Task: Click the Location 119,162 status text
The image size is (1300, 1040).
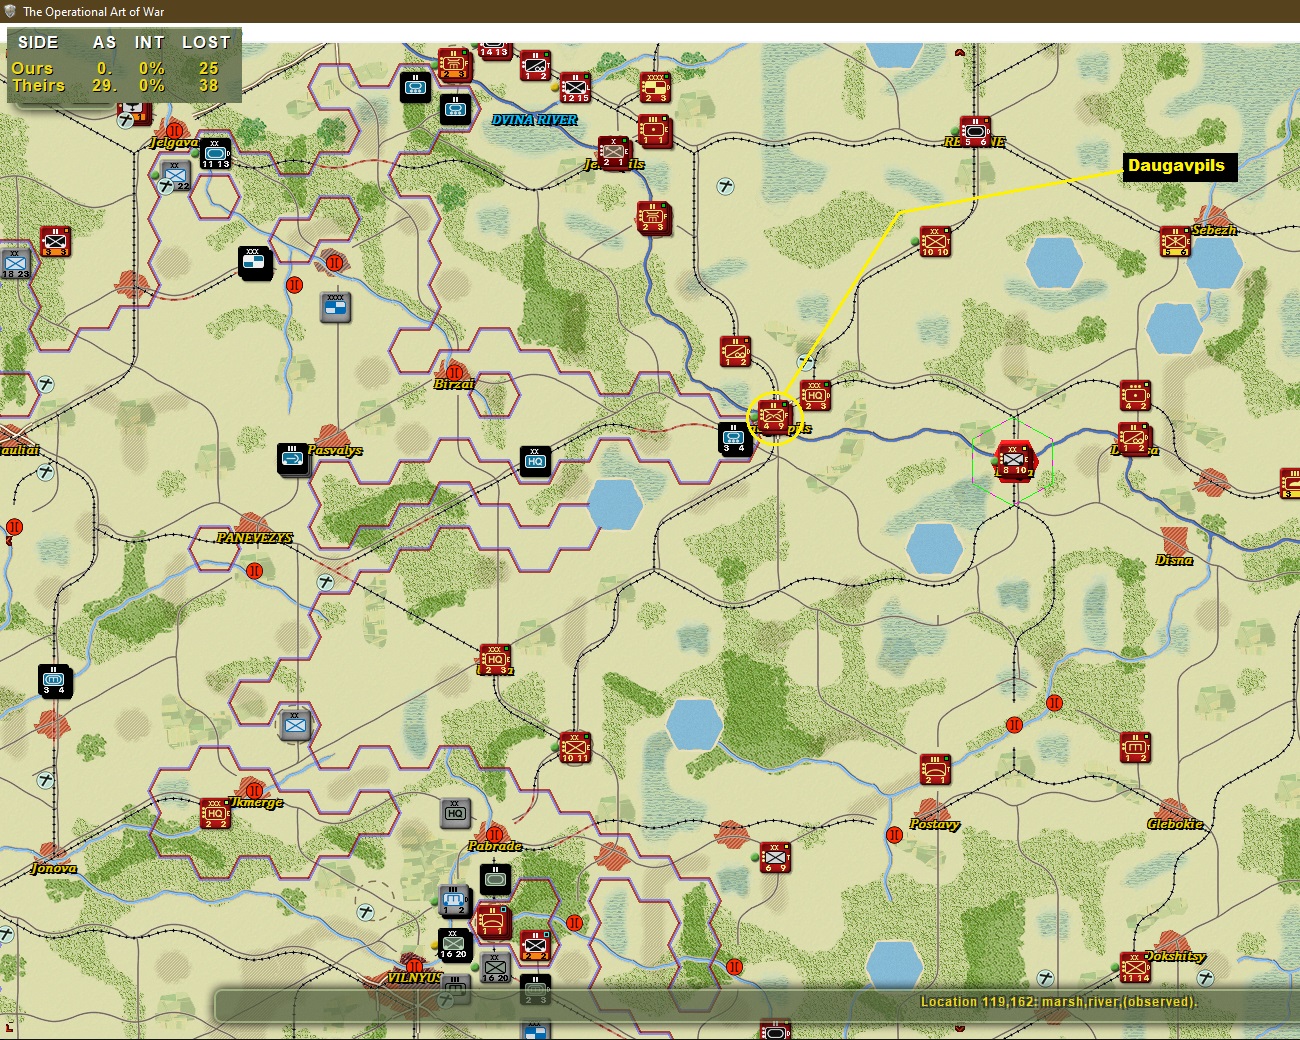Action: (1058, 1001)
